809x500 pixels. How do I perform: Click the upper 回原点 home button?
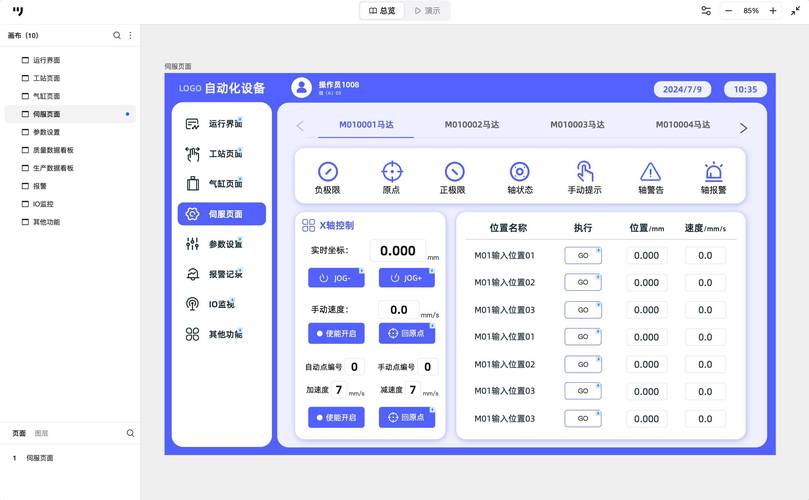(x=407, y=333)
